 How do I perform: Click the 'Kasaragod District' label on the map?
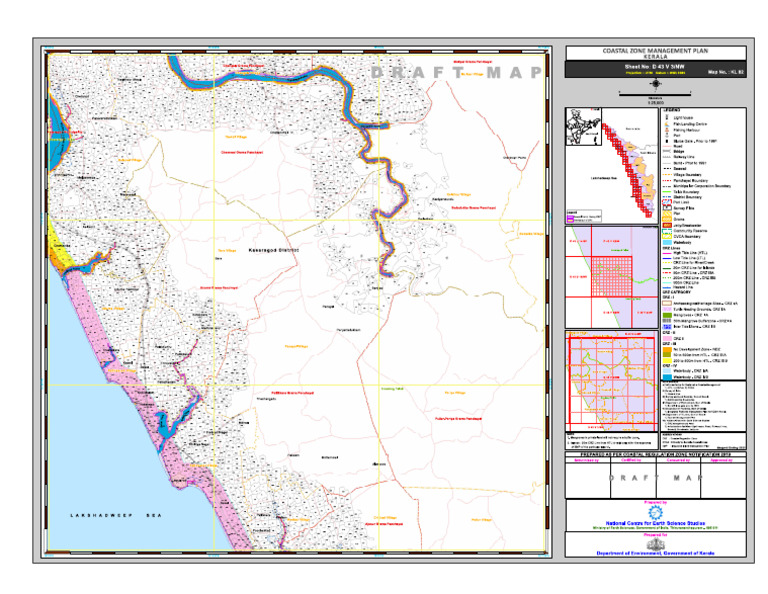point(273,250)
